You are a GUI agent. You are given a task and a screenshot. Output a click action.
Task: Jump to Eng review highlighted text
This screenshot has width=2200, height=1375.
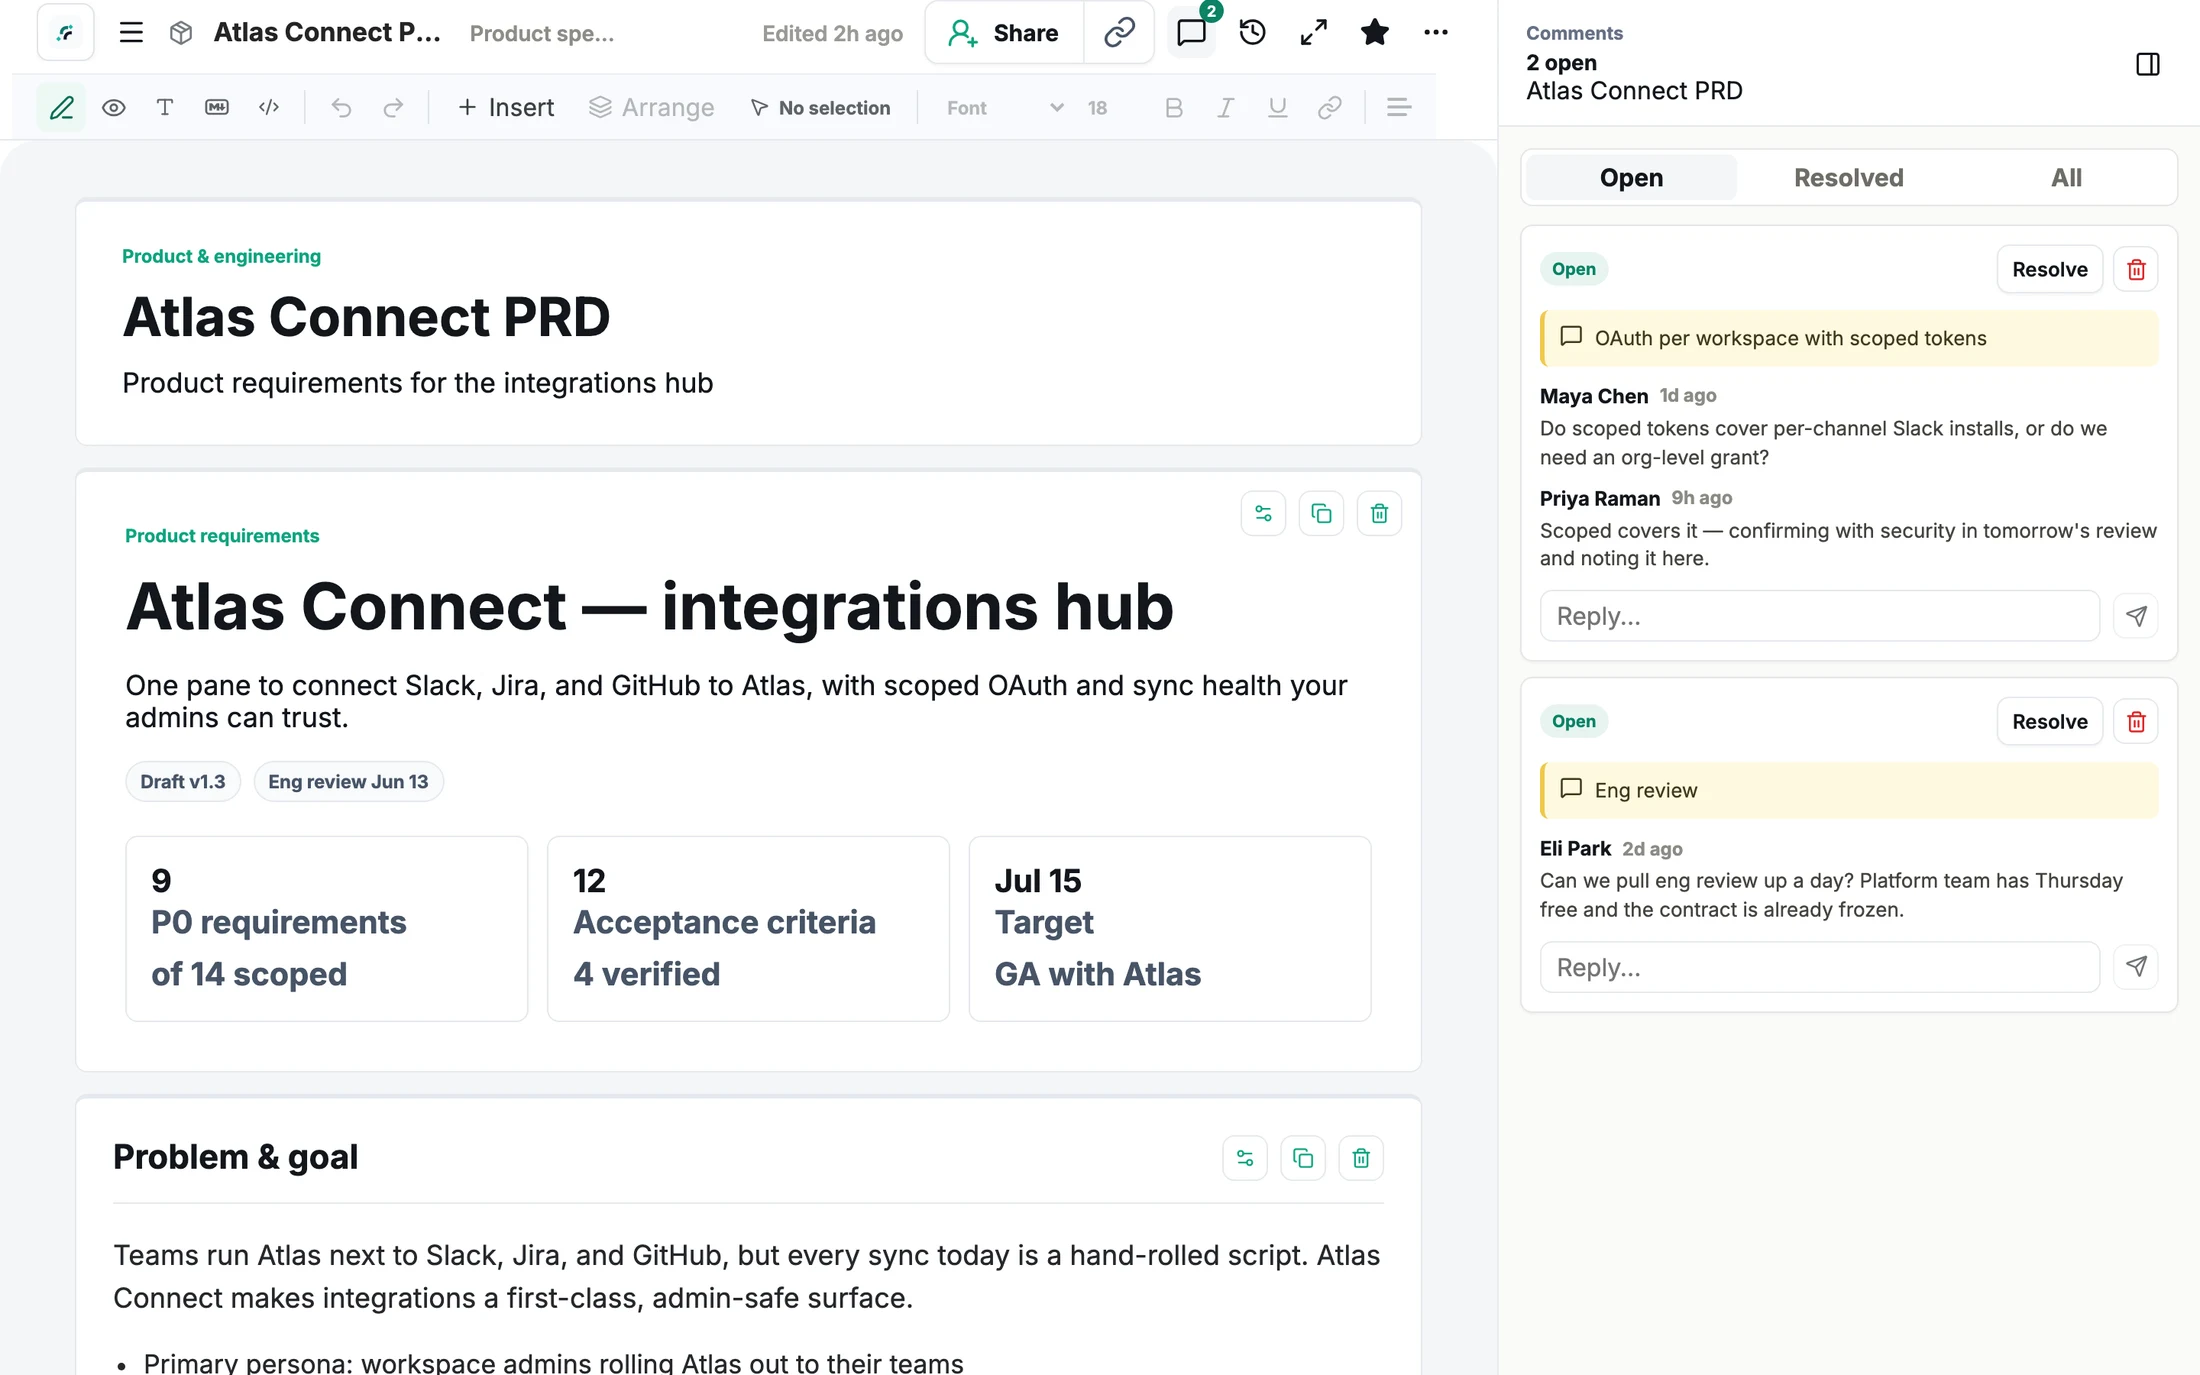(1848, 790)
